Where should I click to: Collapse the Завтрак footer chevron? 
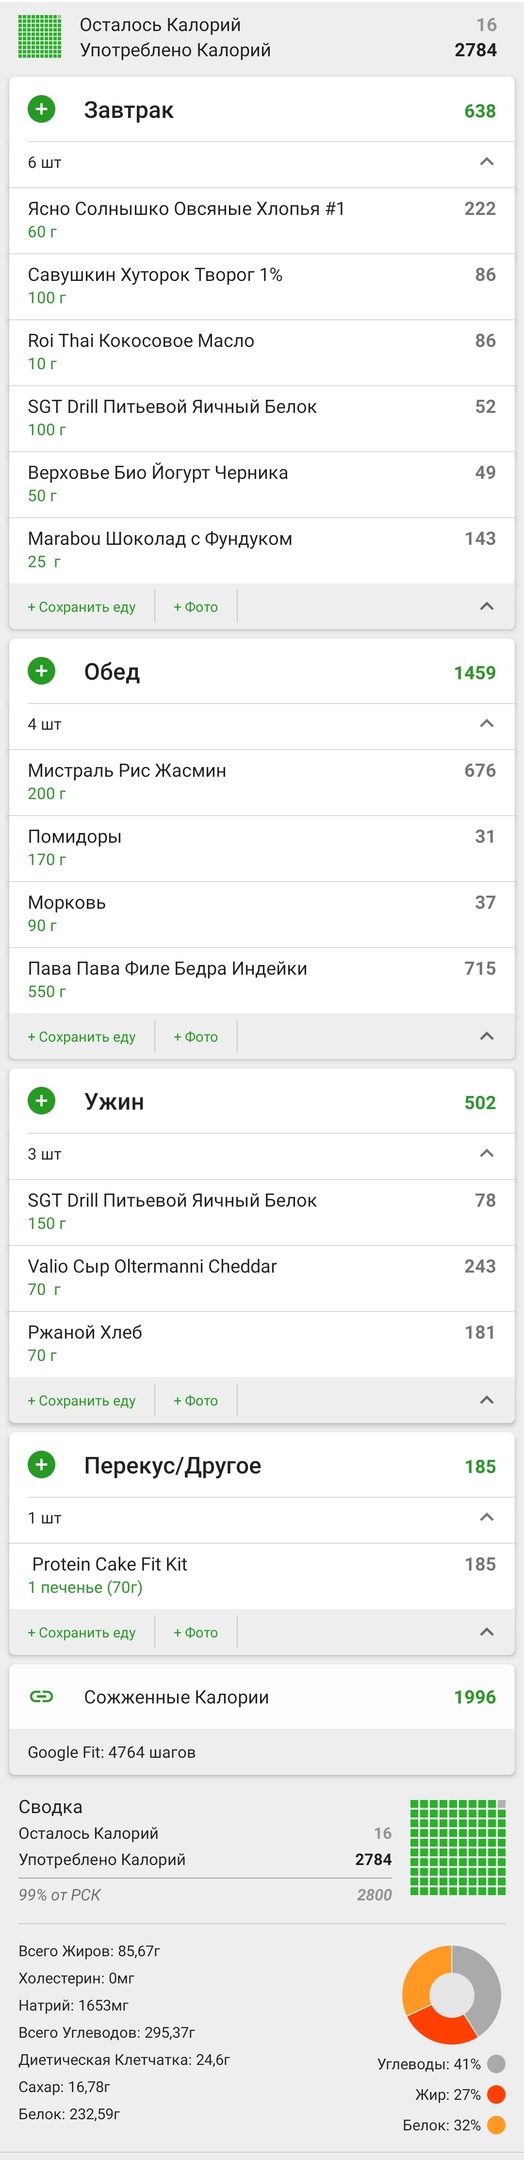tap(487, 607)
